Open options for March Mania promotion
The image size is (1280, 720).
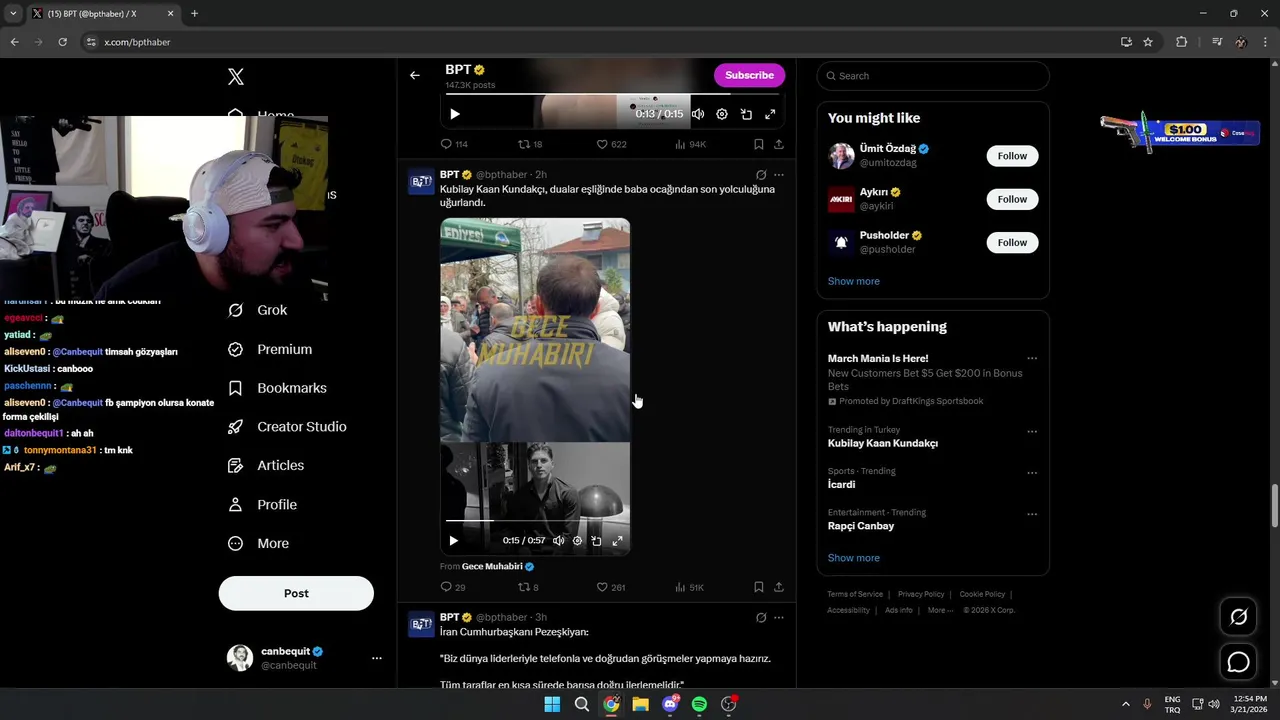[x=1032, y=358]
